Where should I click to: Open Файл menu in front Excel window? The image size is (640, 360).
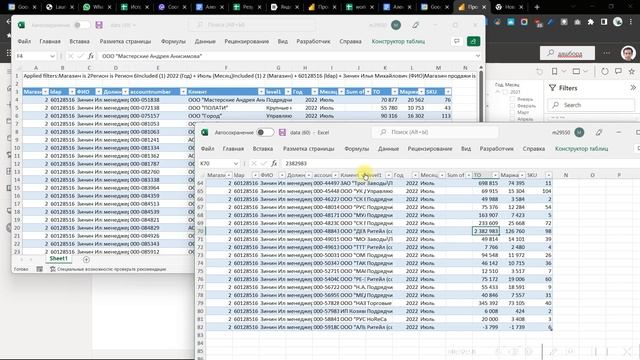pyautogui.click(x=207, y=149)
